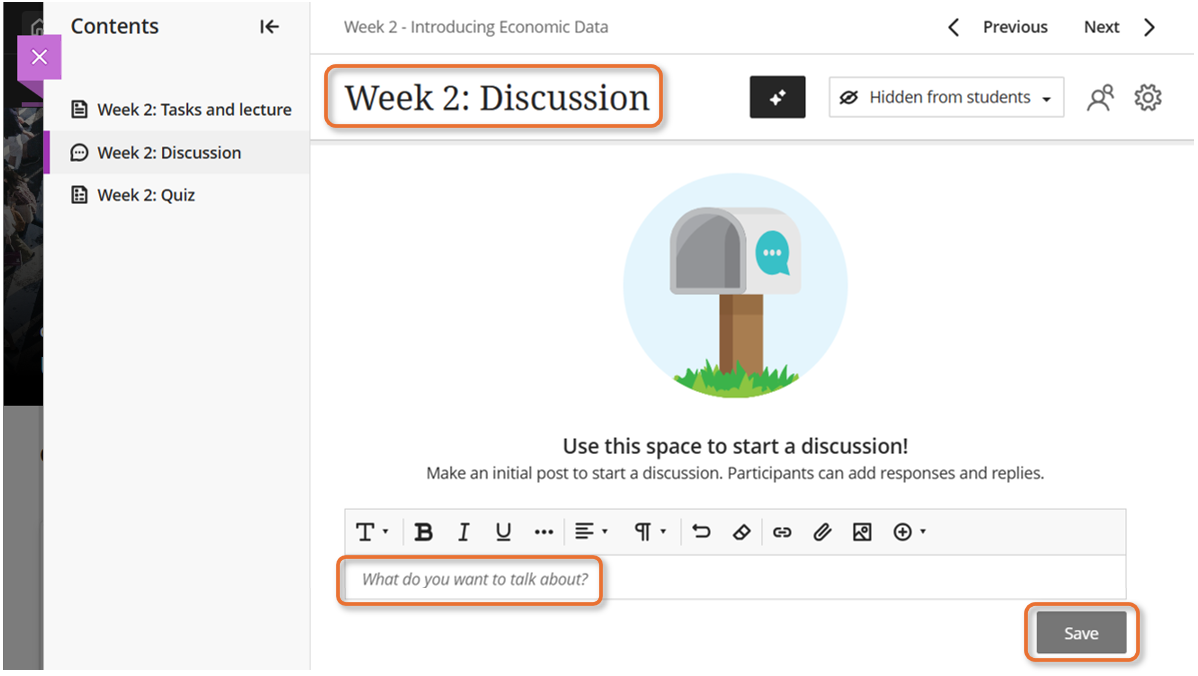This screenshot has width=1198, height=676.
Task: Open the AI sparkle generate button
Action: click(x=777, y=98)
